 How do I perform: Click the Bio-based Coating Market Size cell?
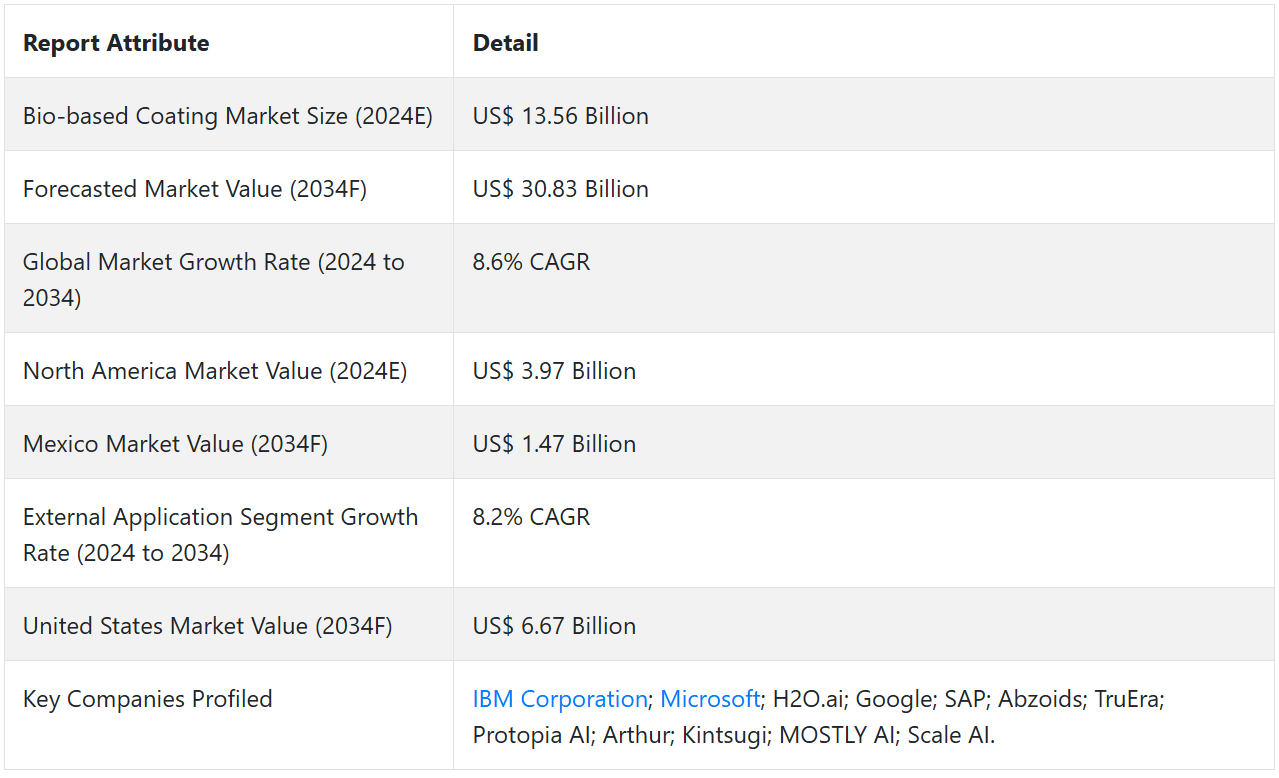228,116
